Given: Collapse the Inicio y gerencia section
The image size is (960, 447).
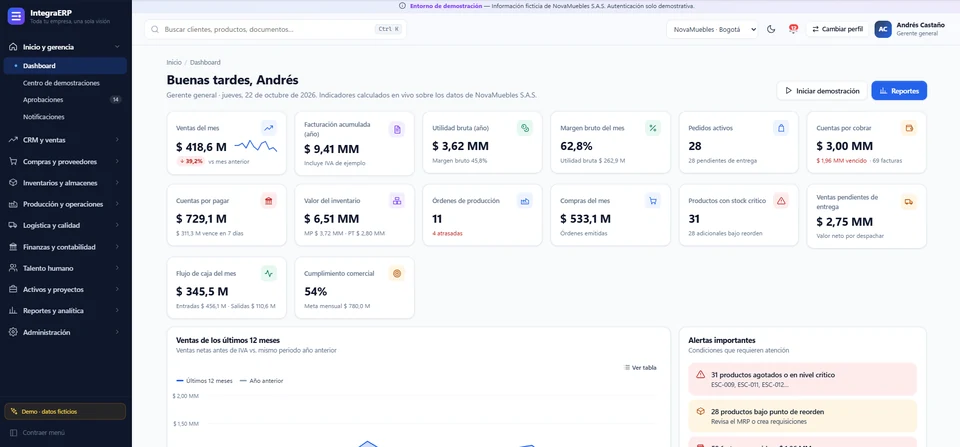Looking at the screenshot, I should click(x=65, y=47).
